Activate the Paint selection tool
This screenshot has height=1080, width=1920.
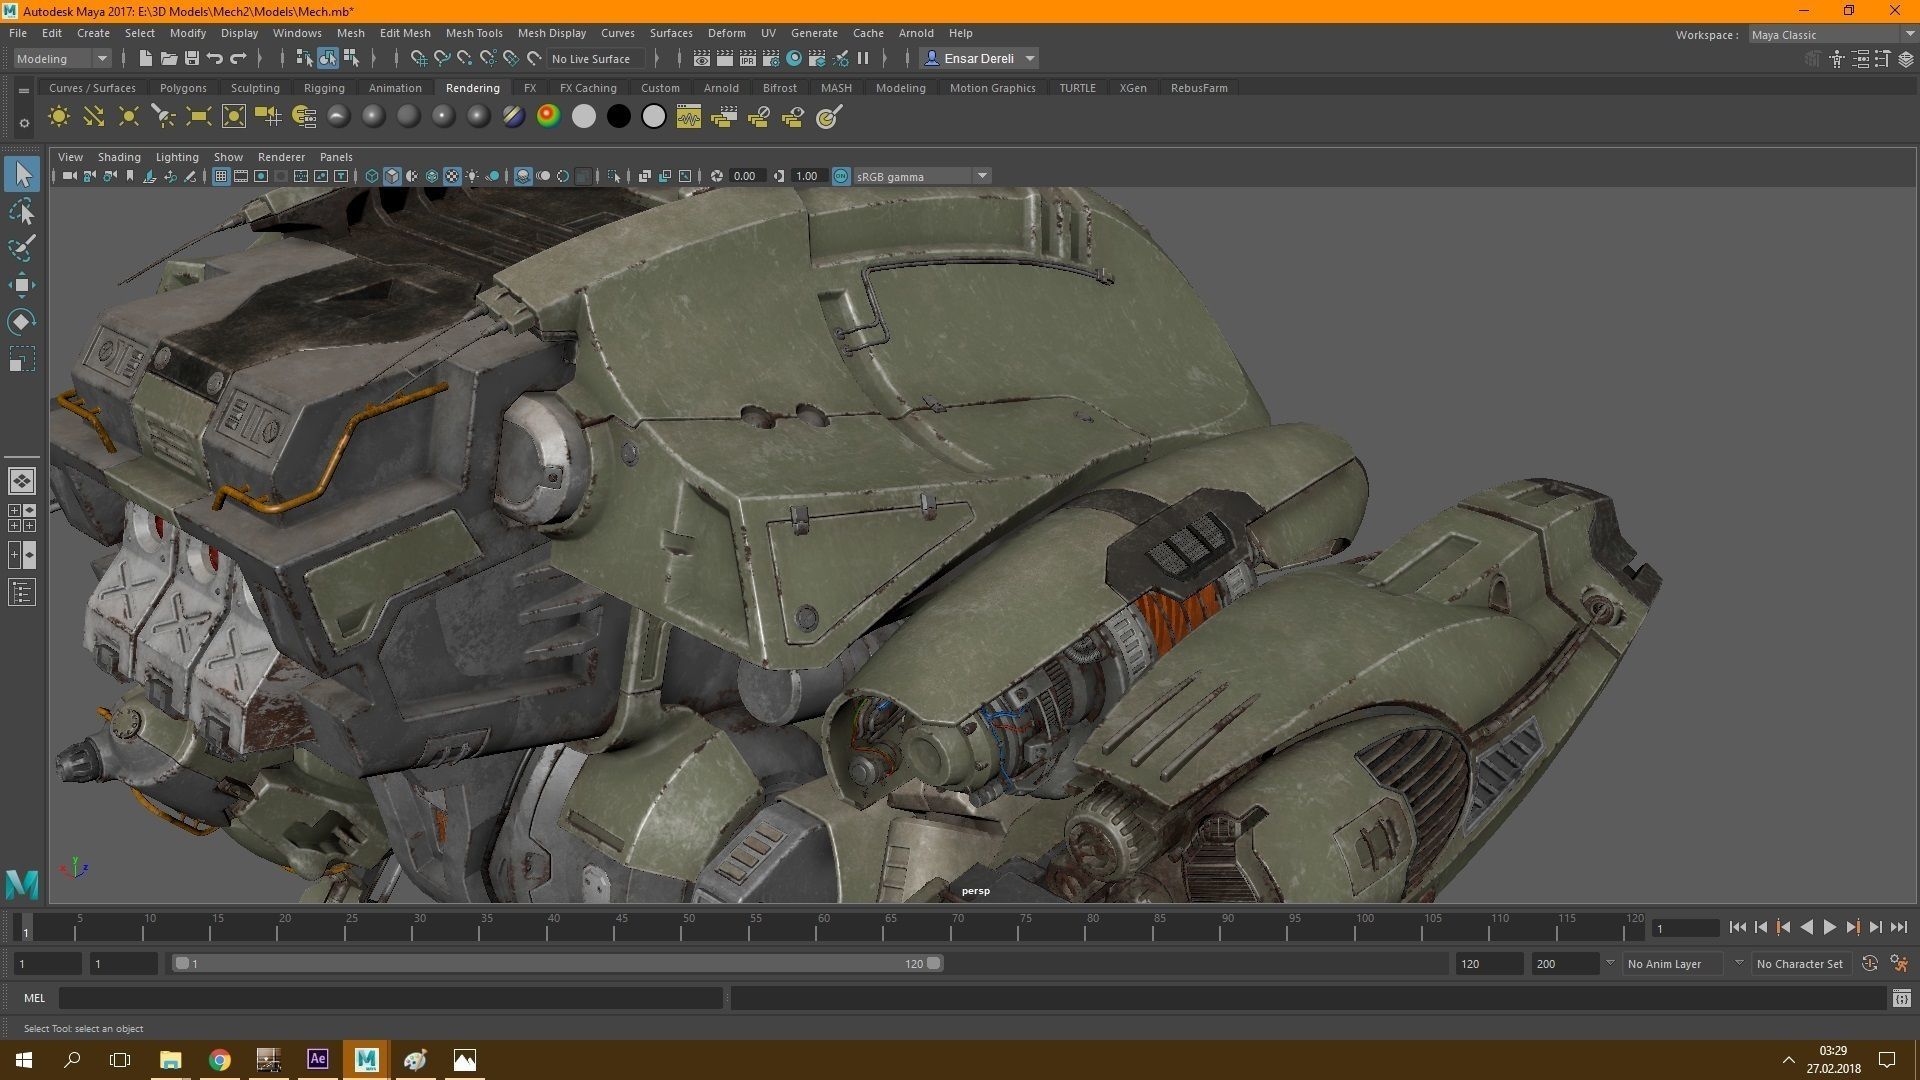tap(22, 248)
